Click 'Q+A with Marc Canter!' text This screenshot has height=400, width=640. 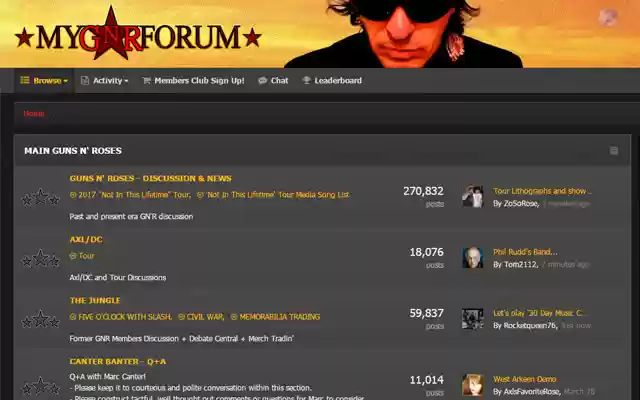pos(107,376)
